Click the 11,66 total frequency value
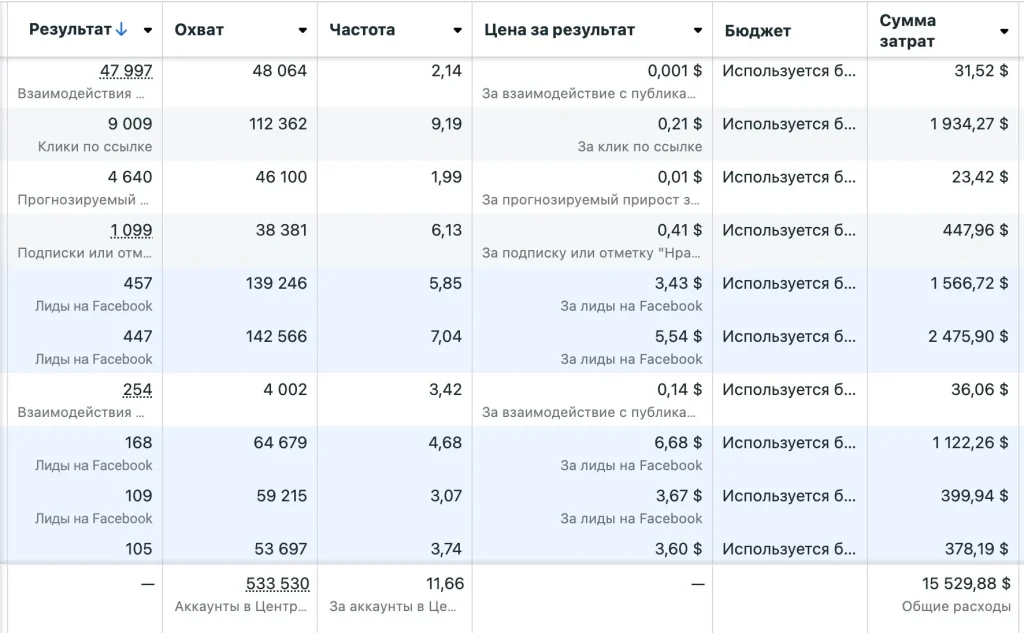 (444, 583)
